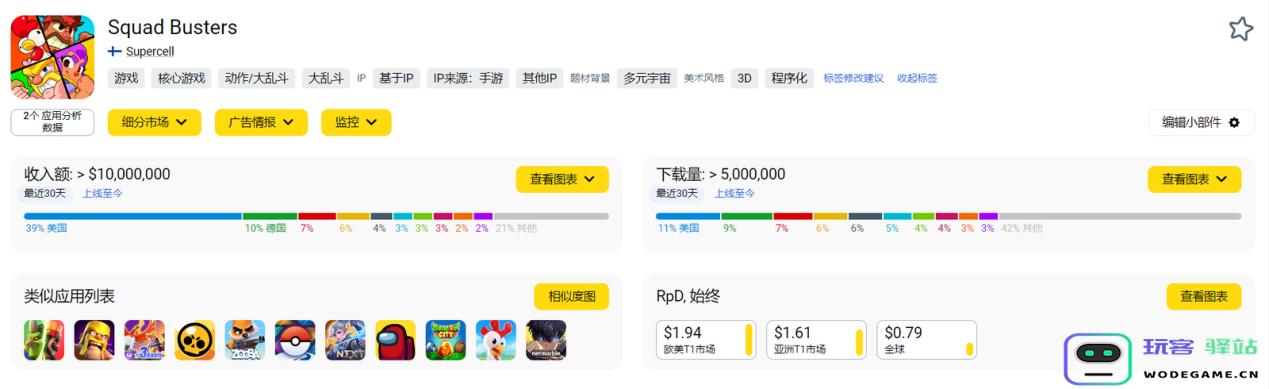1269x389 pixels.
Task: Click the 编辑小部件 button
Action: click(x=1201, y=122)
